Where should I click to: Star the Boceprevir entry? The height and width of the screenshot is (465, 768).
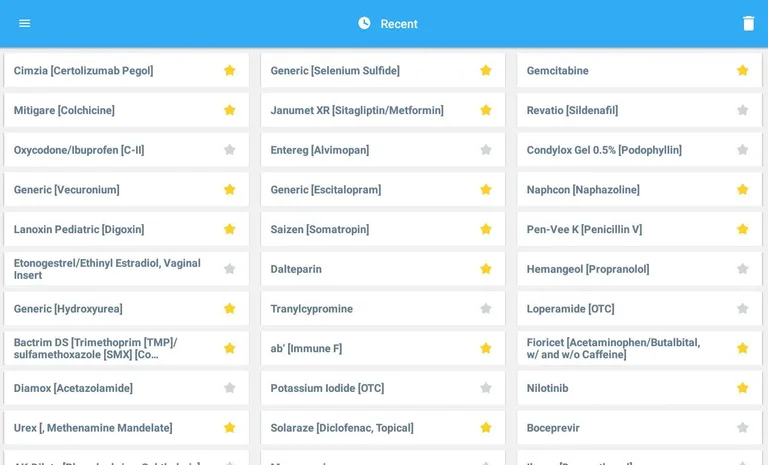pos(743,428)
